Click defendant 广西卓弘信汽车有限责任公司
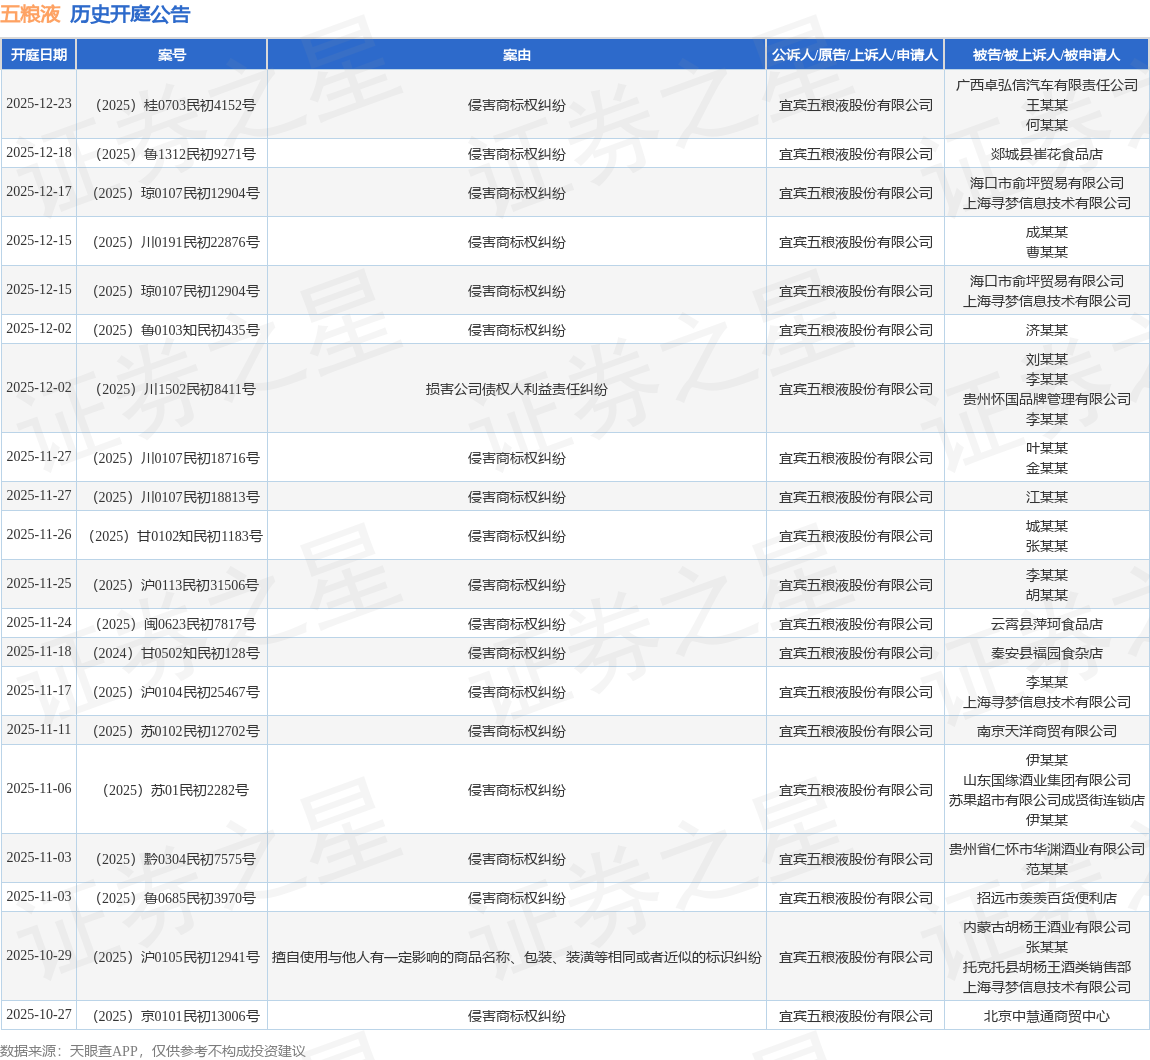 click(1047, 85)
